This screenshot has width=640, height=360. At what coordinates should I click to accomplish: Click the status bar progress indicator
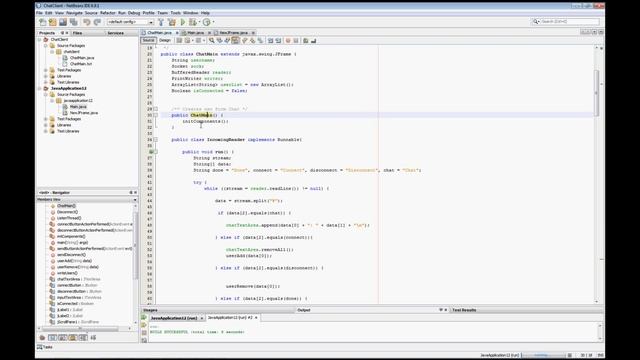(543, 355)
